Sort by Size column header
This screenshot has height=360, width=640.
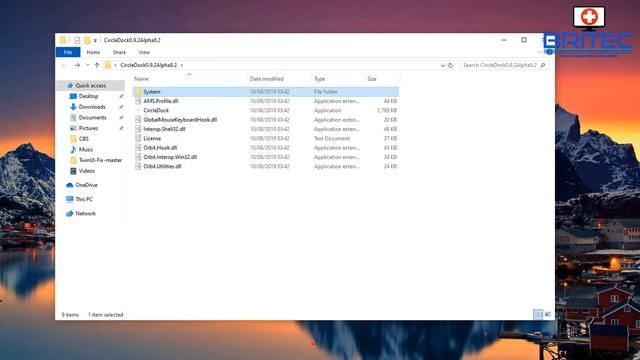[x=371, y=79]
